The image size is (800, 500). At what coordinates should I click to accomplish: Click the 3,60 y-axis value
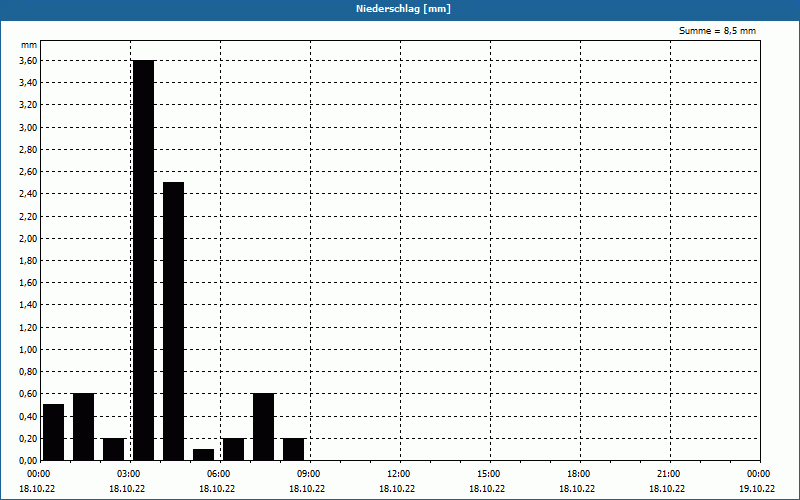28,61
